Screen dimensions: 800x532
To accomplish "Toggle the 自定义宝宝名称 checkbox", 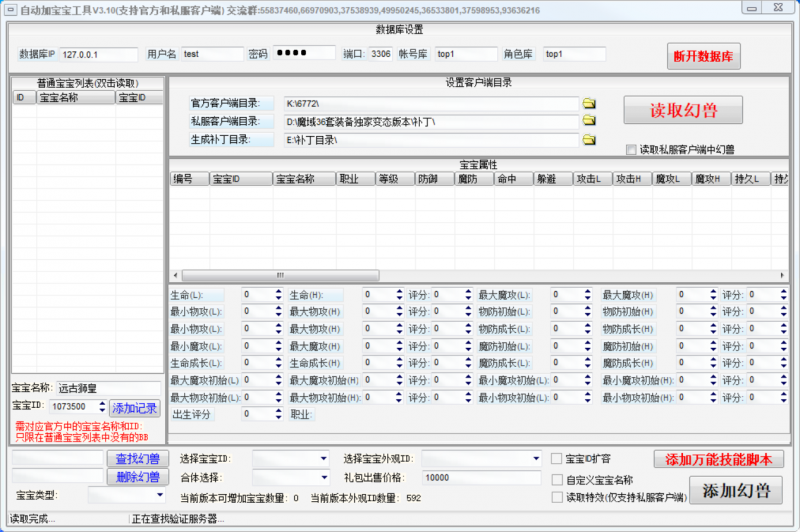I will click(557, 480).
